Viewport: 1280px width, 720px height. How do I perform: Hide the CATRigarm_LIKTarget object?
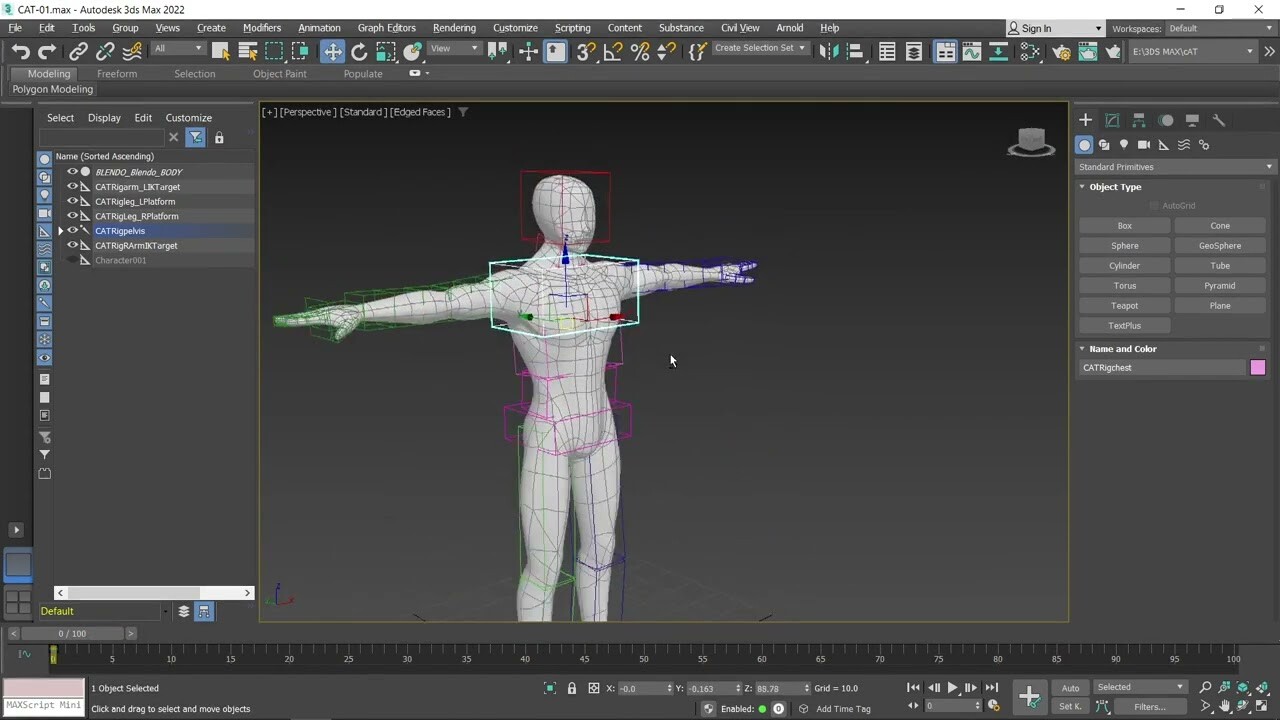(72, 187)
